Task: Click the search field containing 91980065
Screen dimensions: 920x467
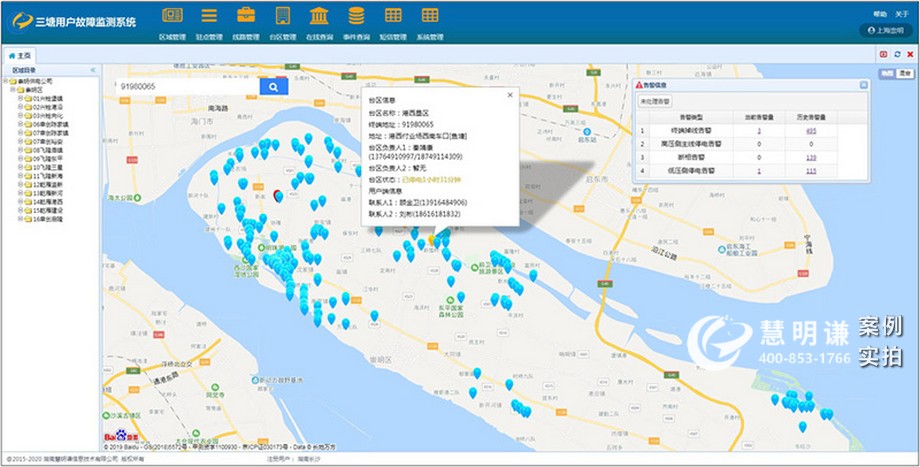Action: coord(185,87)
